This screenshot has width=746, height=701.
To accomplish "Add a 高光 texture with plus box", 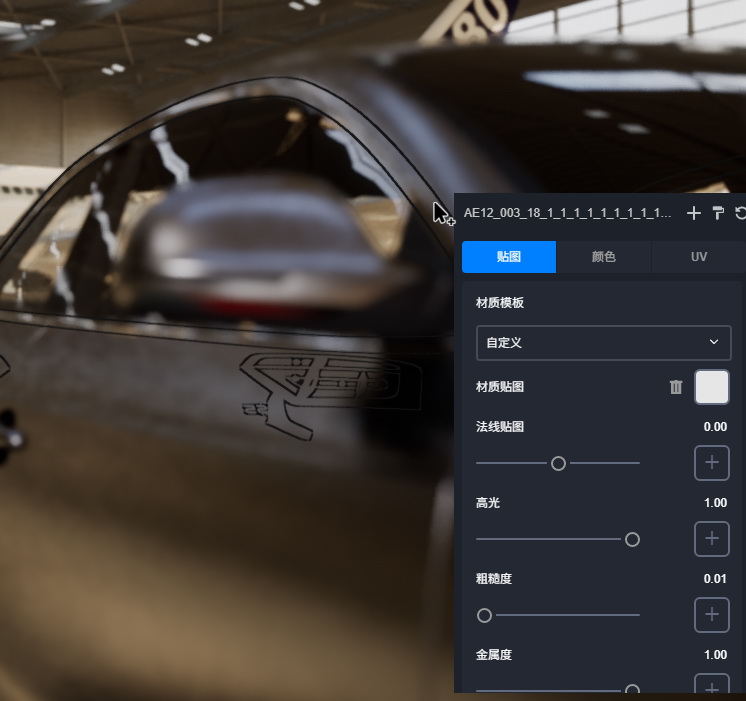I will (x=712, y=539).
